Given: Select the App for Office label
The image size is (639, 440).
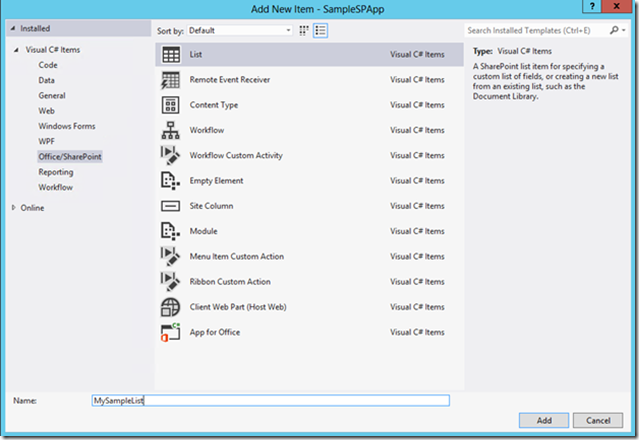Looking at the screenshot, I should [x=215, y=332].
